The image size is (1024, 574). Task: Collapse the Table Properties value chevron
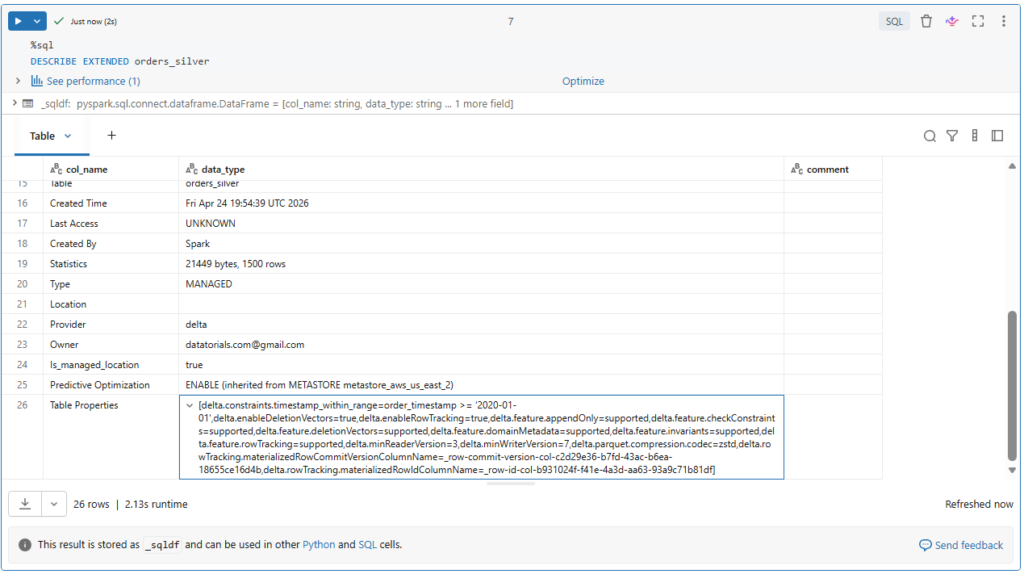coord(190,406)
